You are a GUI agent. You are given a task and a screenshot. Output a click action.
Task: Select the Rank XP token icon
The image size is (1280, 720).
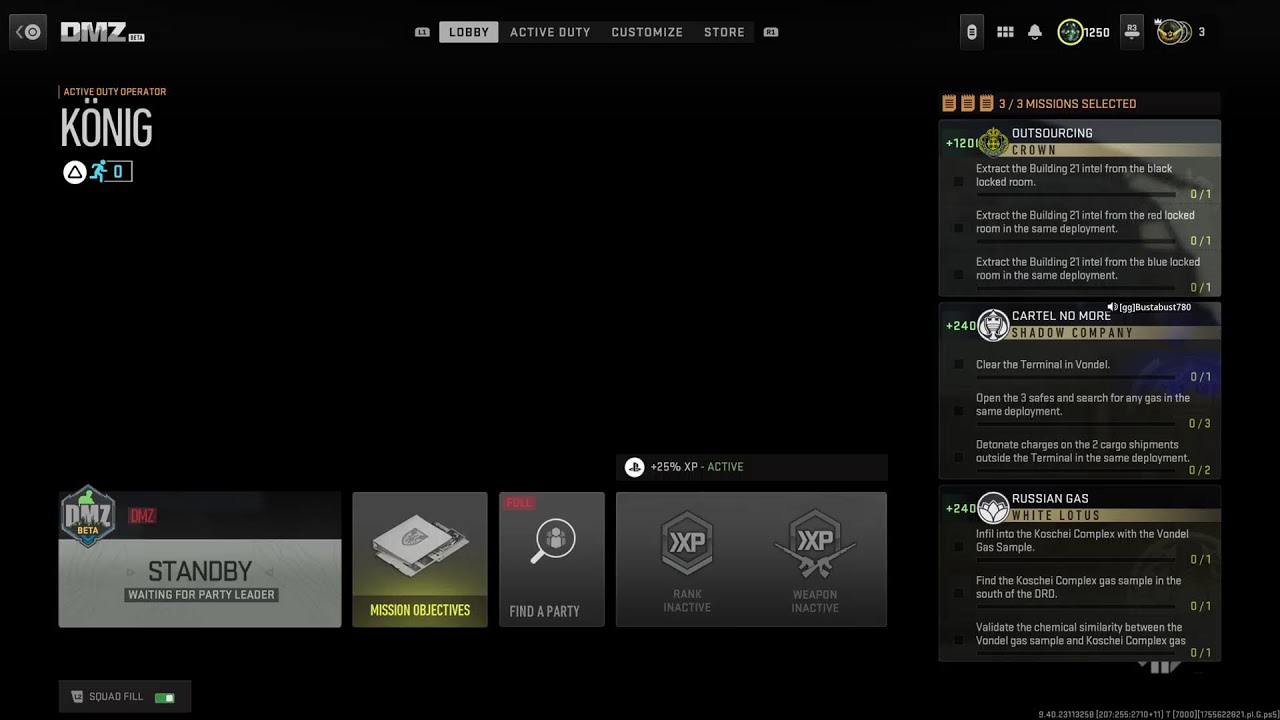pyautogui.click(x=687, y=544)
